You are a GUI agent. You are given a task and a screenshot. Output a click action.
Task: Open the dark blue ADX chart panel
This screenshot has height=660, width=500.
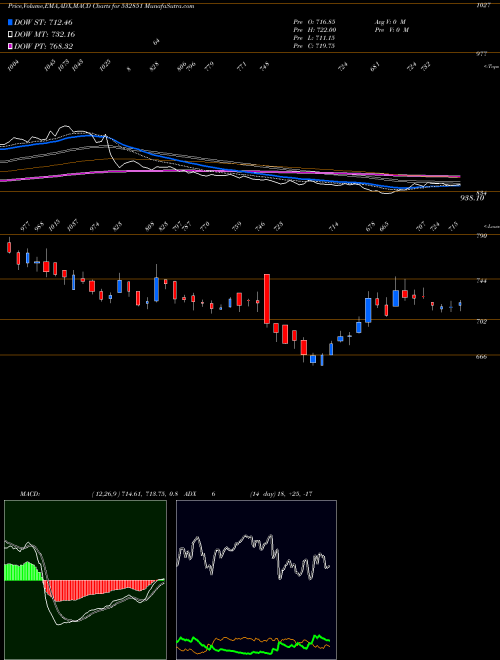point(256,580)
